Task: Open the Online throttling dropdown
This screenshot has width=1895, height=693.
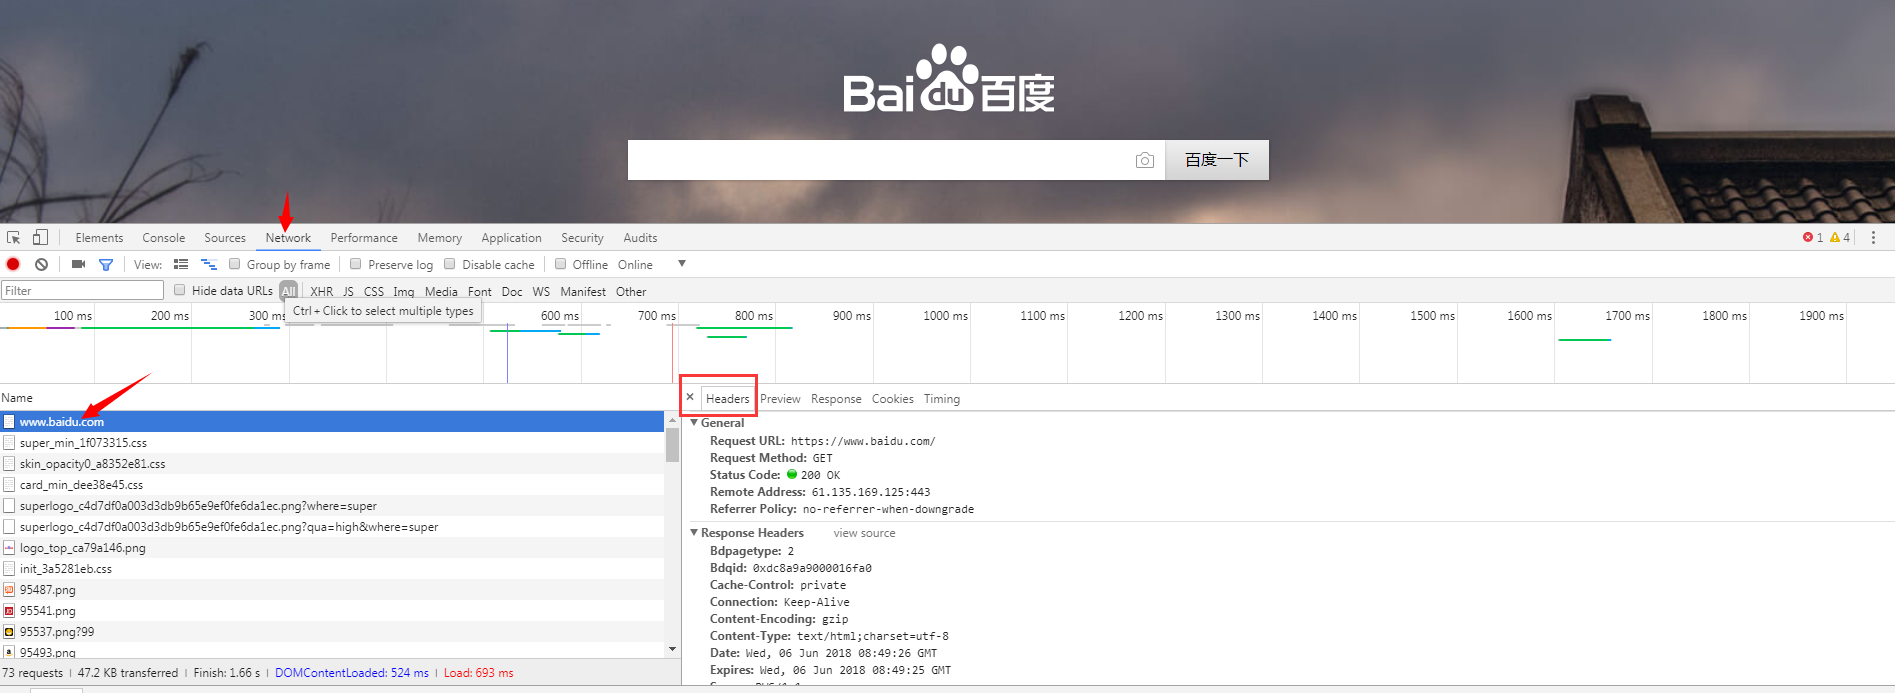Action: (635, 265)
